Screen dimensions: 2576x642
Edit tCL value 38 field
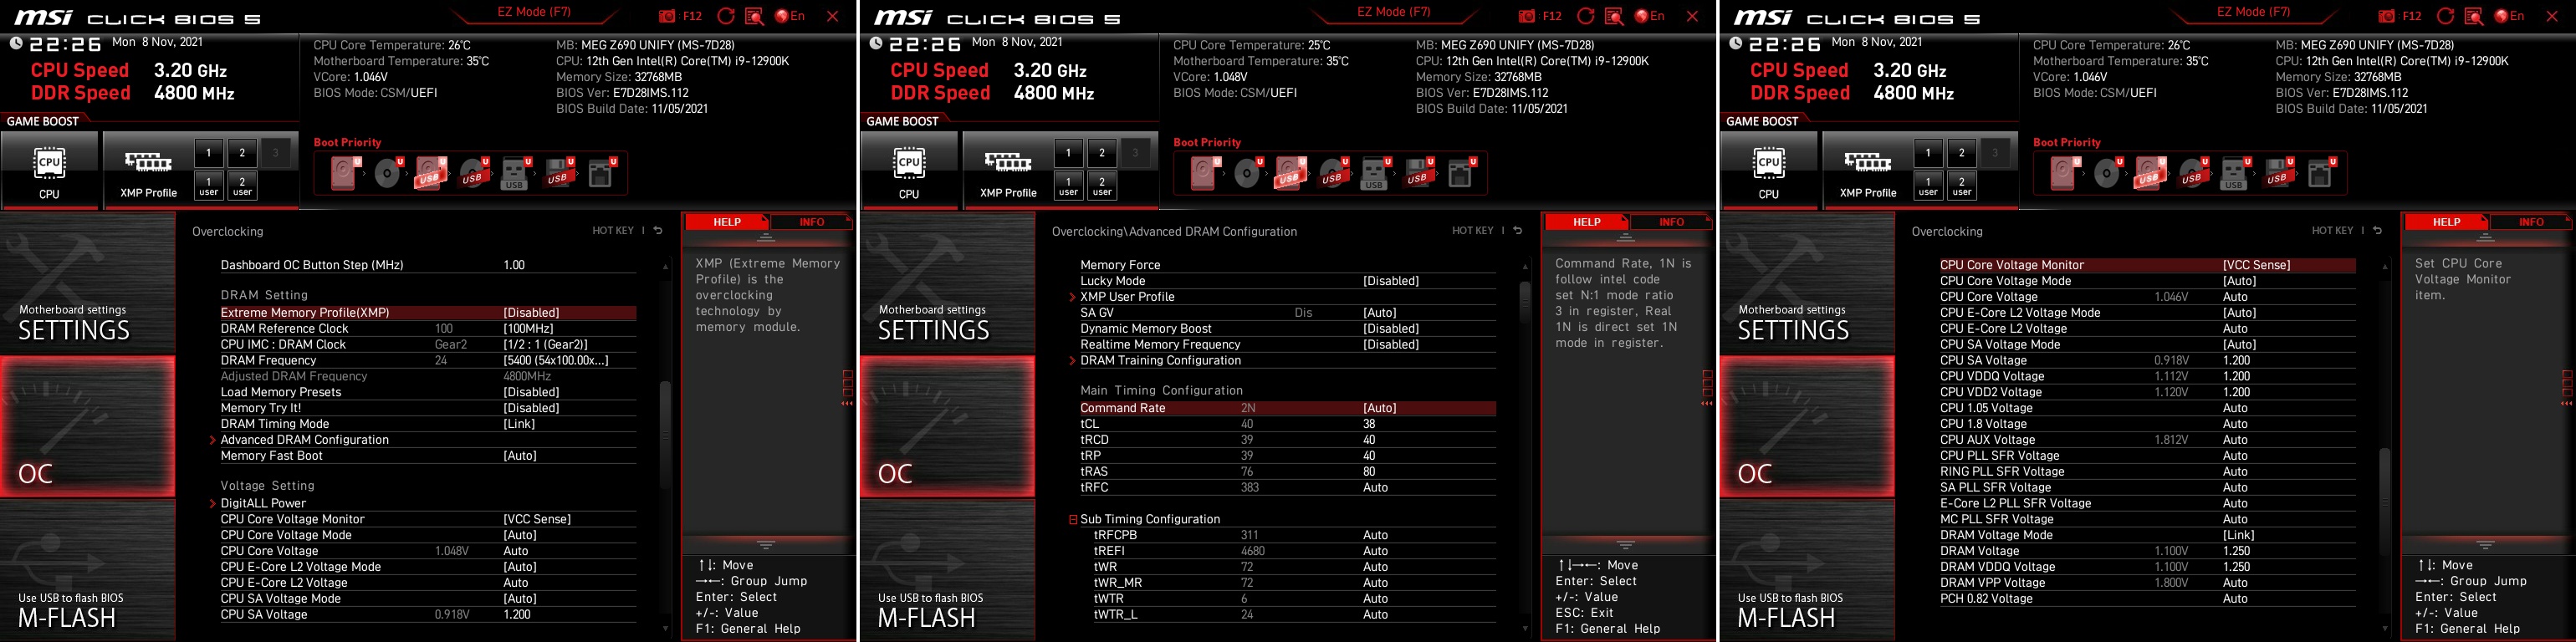1288,424
